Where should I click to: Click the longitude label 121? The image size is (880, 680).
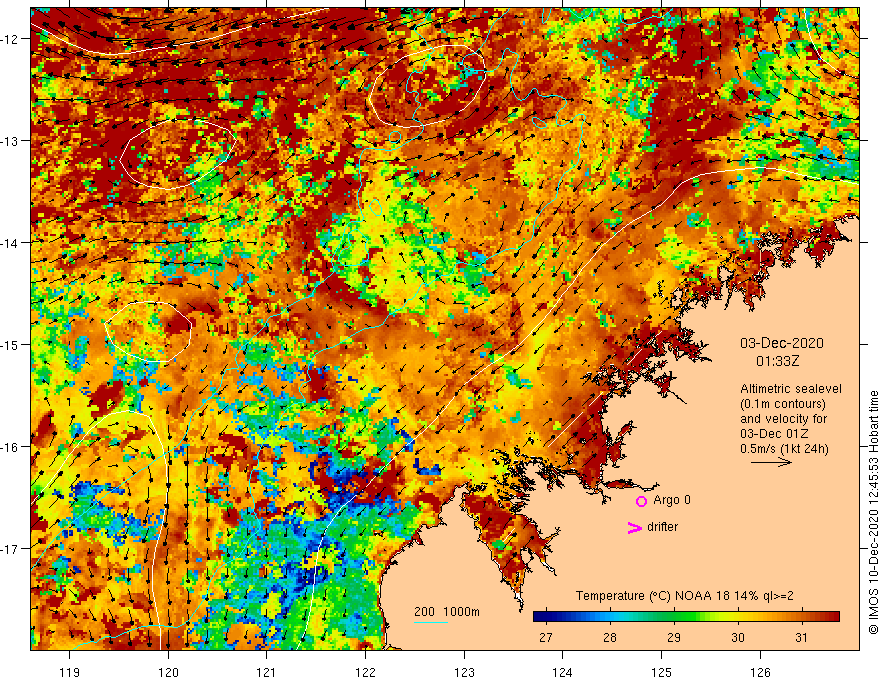(x=267, y=672)
